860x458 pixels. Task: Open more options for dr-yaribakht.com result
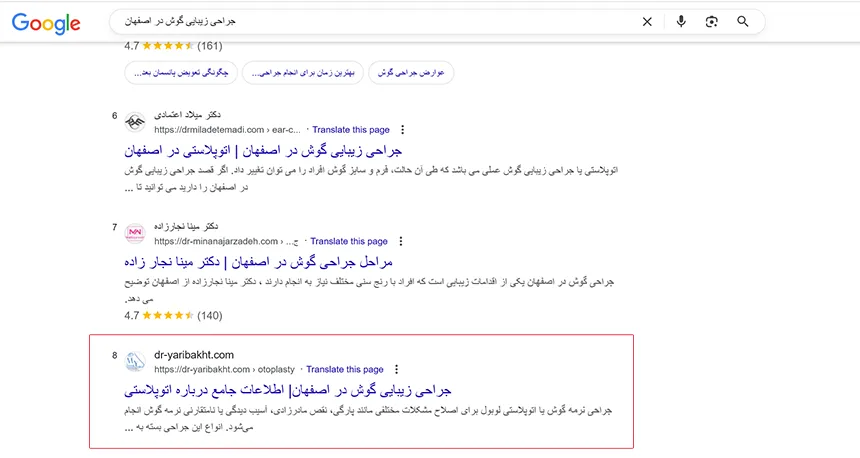396,369
